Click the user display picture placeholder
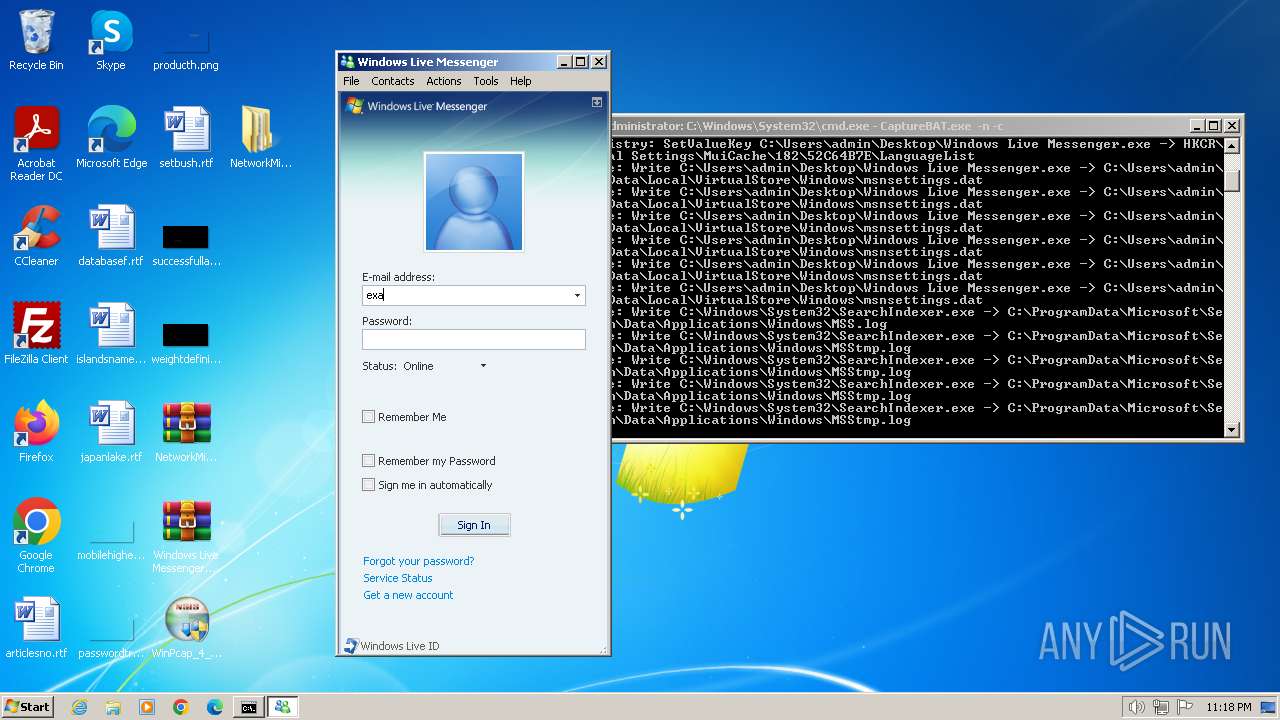The width and height of the screenshot is (1280, 720). pos(474,202)
